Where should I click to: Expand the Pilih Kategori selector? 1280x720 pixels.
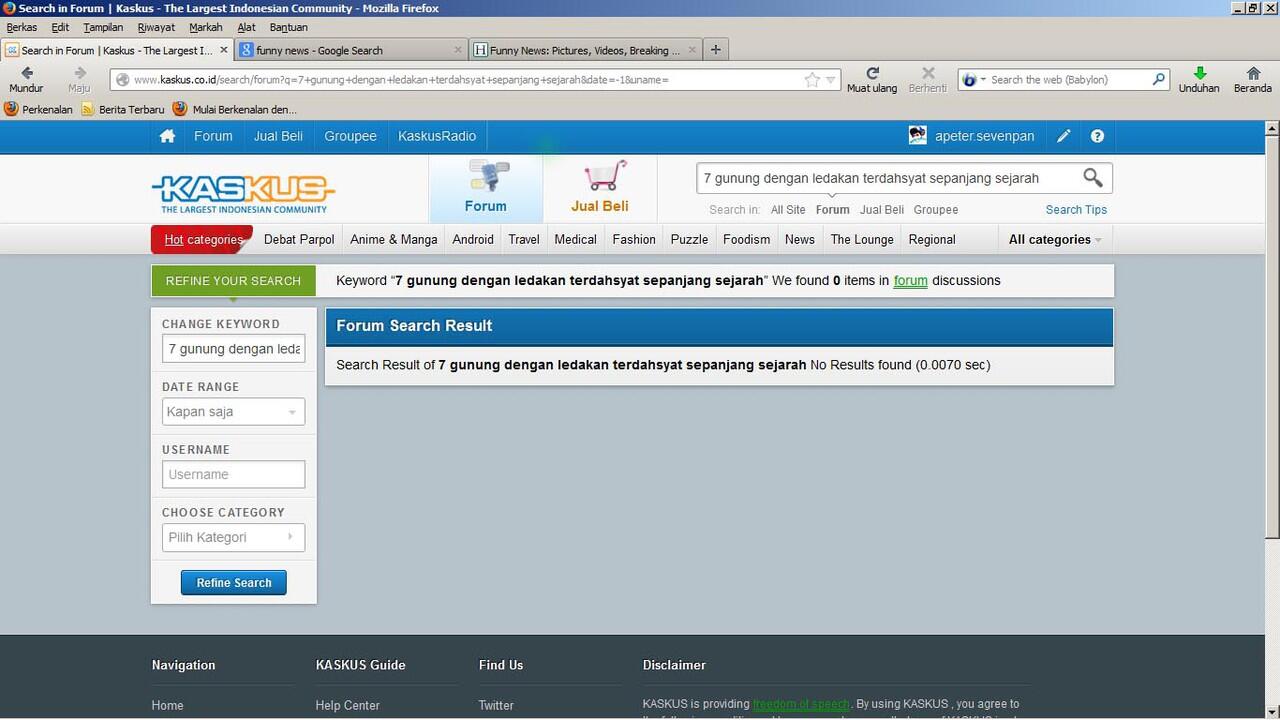[x=233, y=537]
